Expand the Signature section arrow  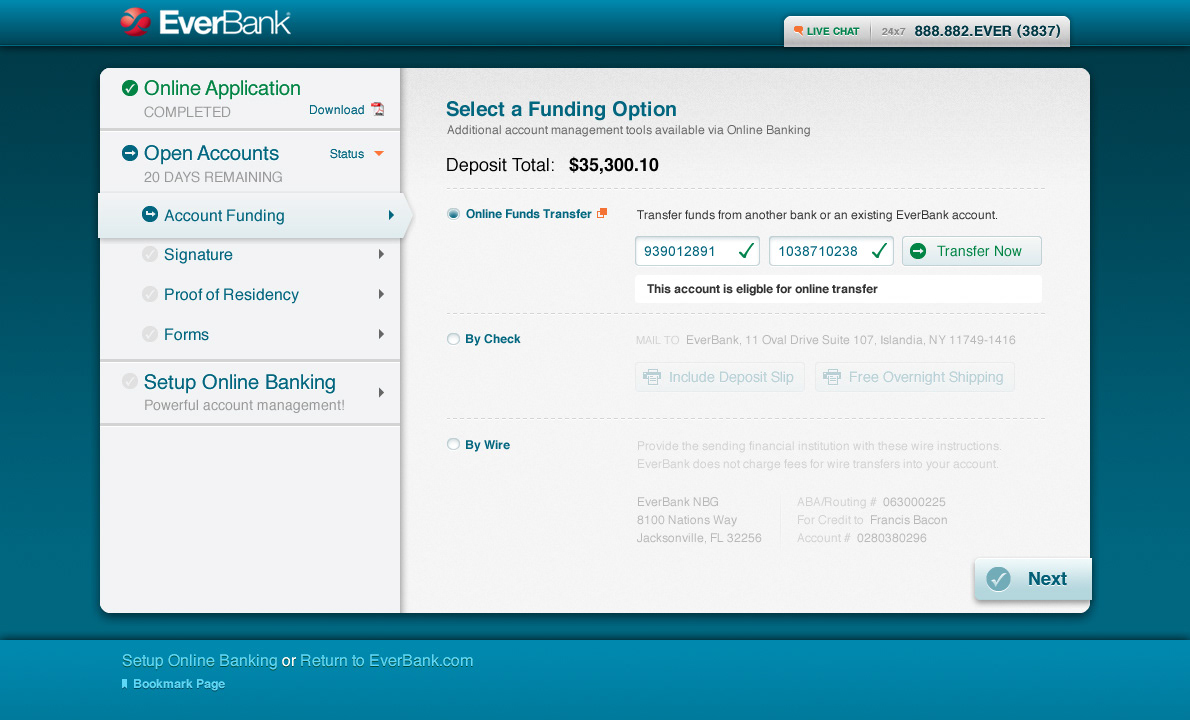point(381,254)
